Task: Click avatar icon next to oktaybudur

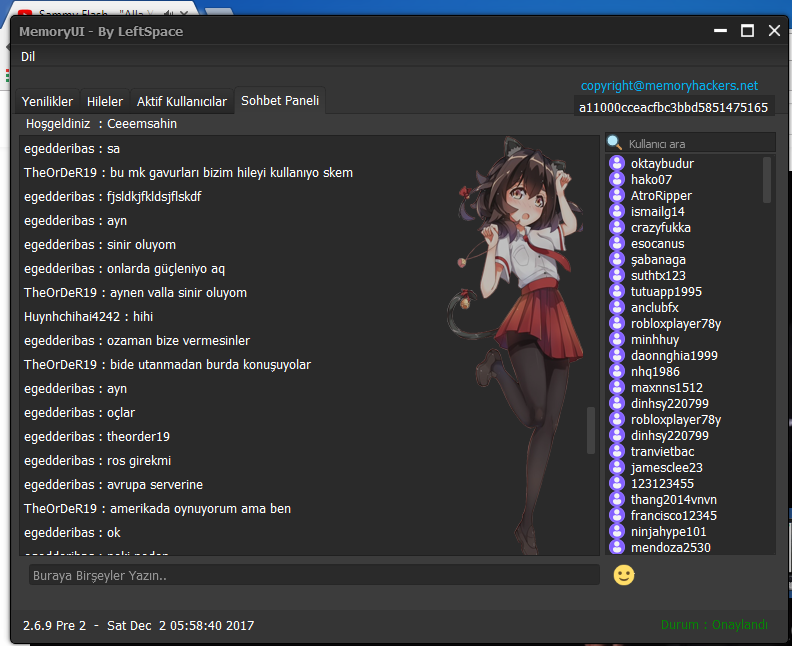Action: point(617,164)
